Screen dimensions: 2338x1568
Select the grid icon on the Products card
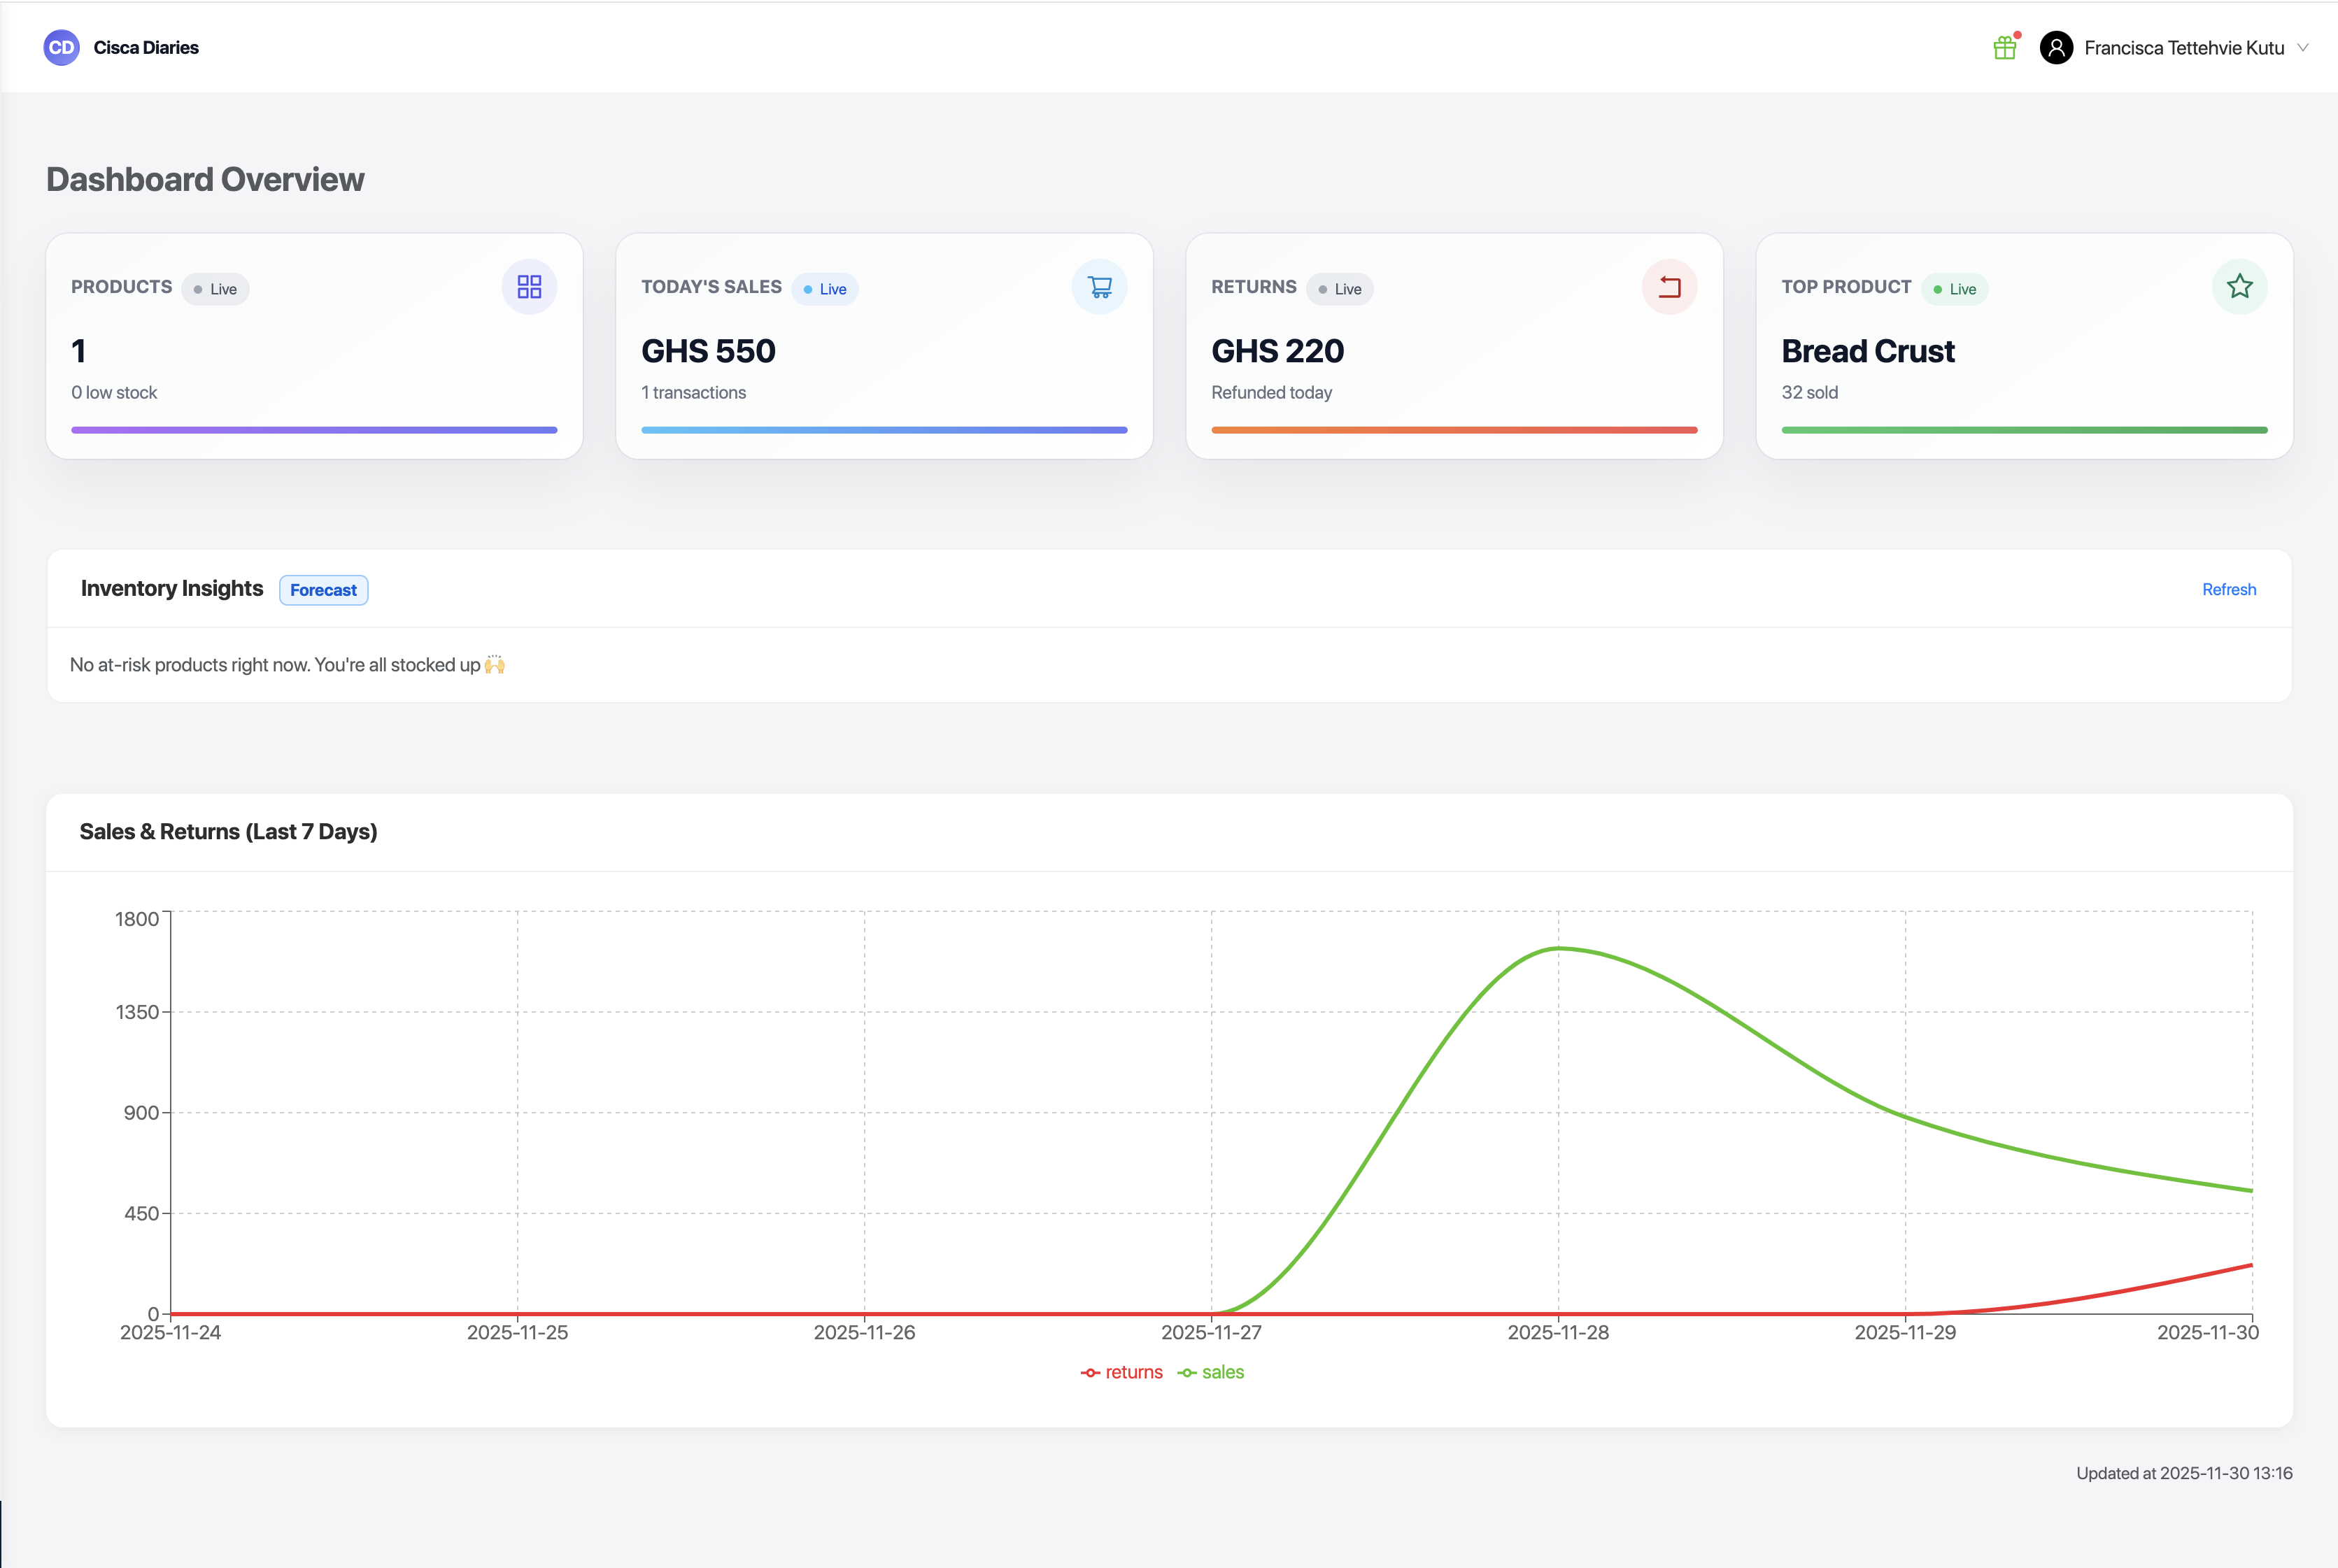pyautogui.click(x=530, y=287)
